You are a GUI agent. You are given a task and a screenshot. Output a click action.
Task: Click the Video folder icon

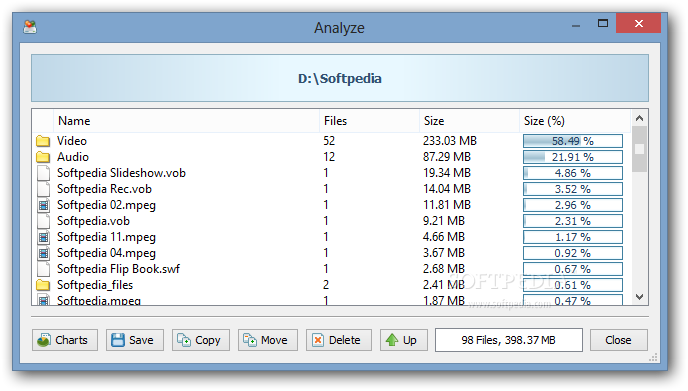pos(43,141)
